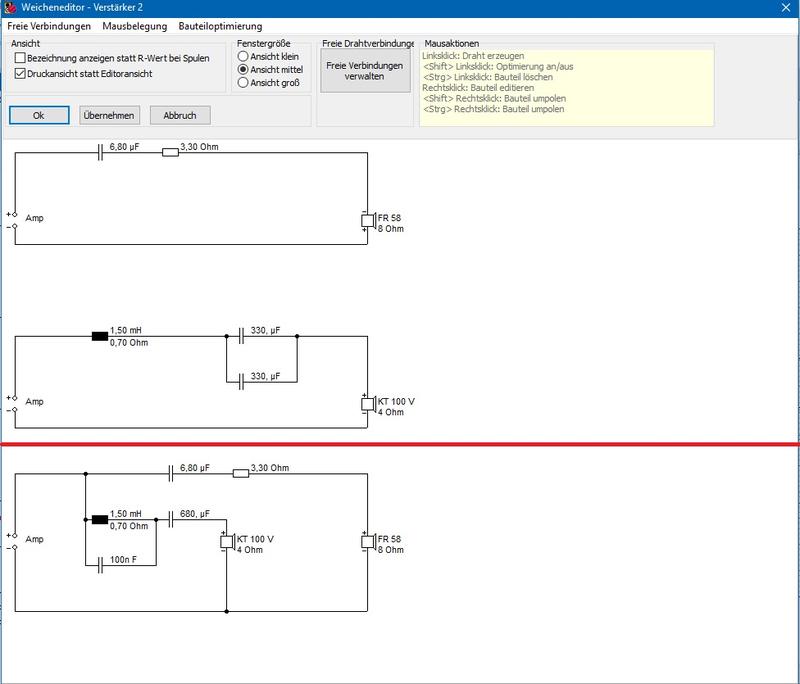The width and height of the screenshot is (800, 684).
Task: Click the KT 100 V speaker in bottom circuit
Action: click(228, 542)
